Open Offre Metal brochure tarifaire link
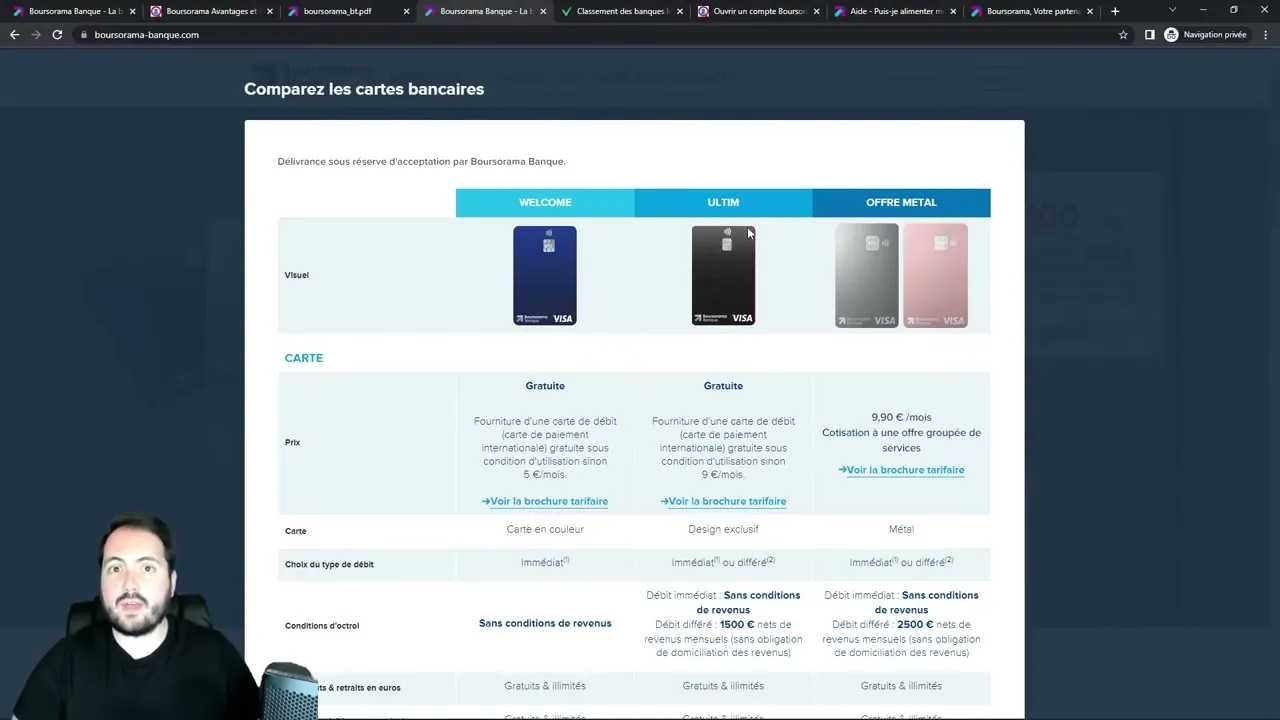 [x=905, y=470]
